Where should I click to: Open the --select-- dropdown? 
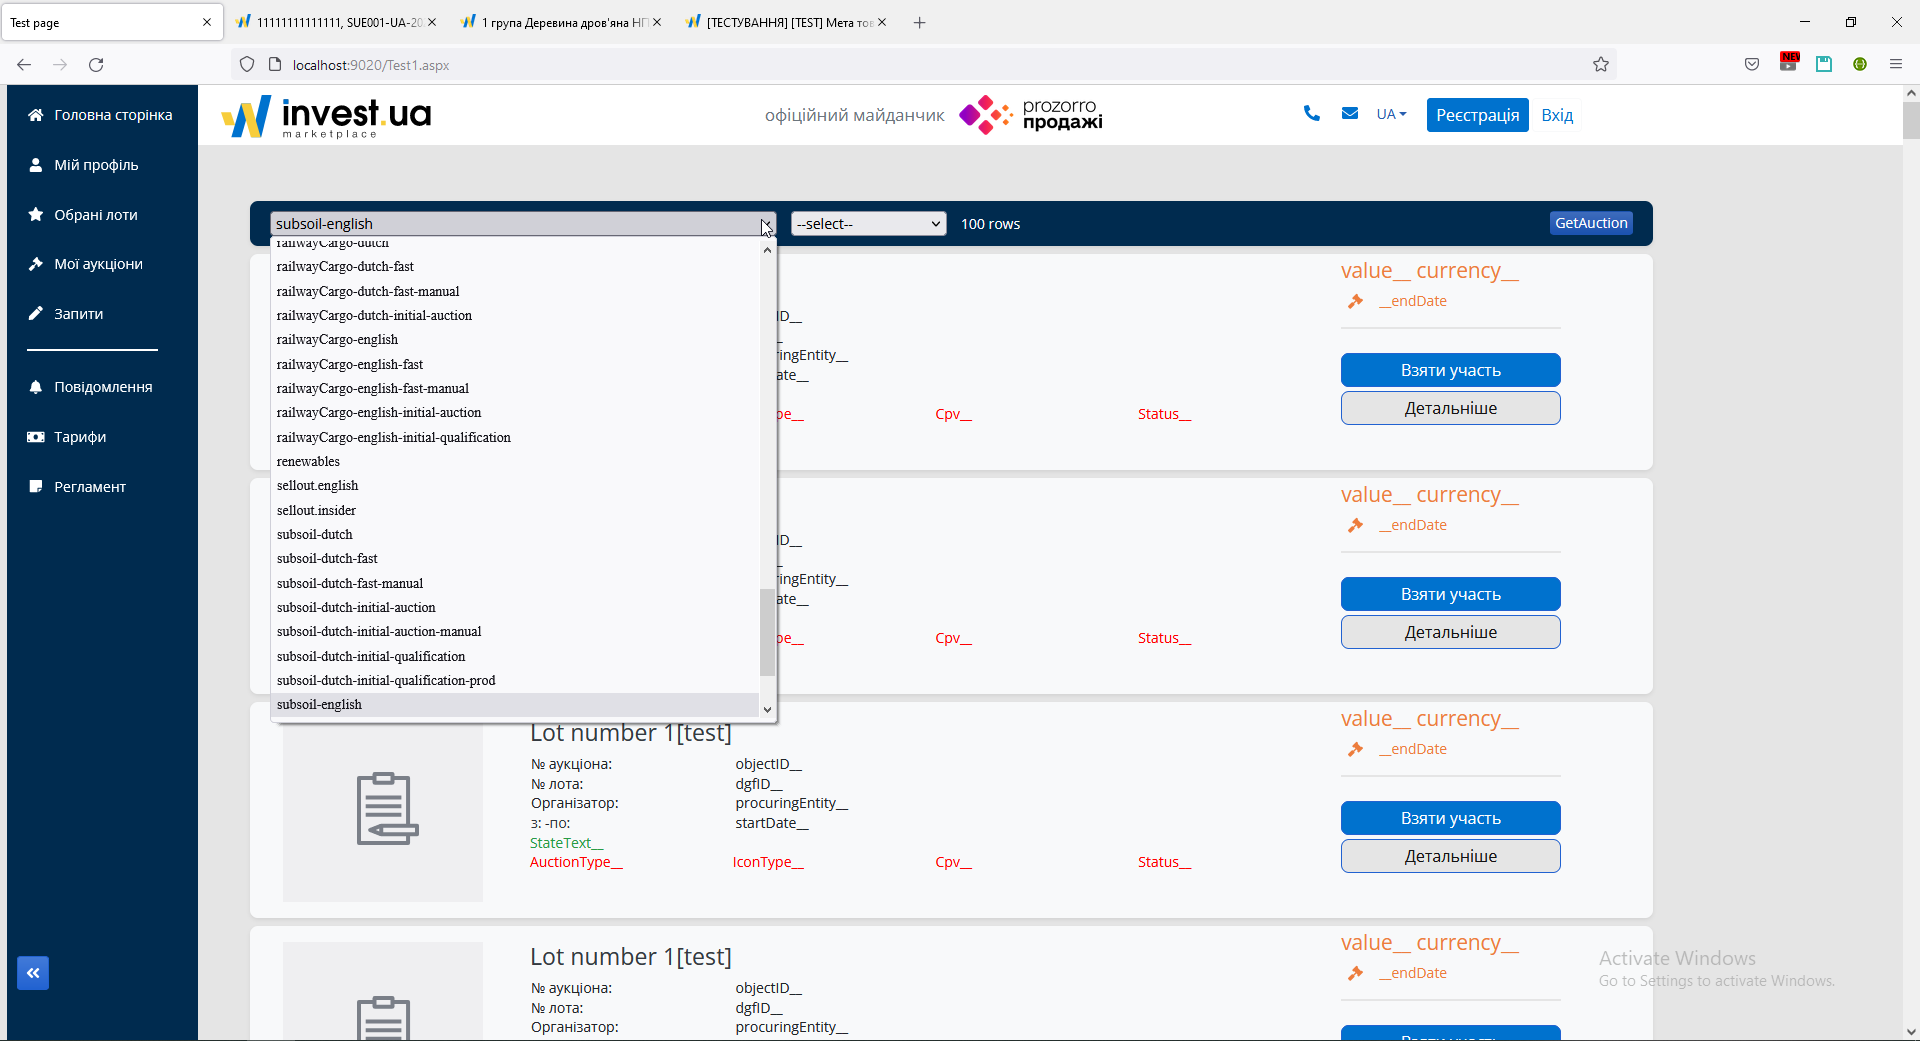[868, 224]
